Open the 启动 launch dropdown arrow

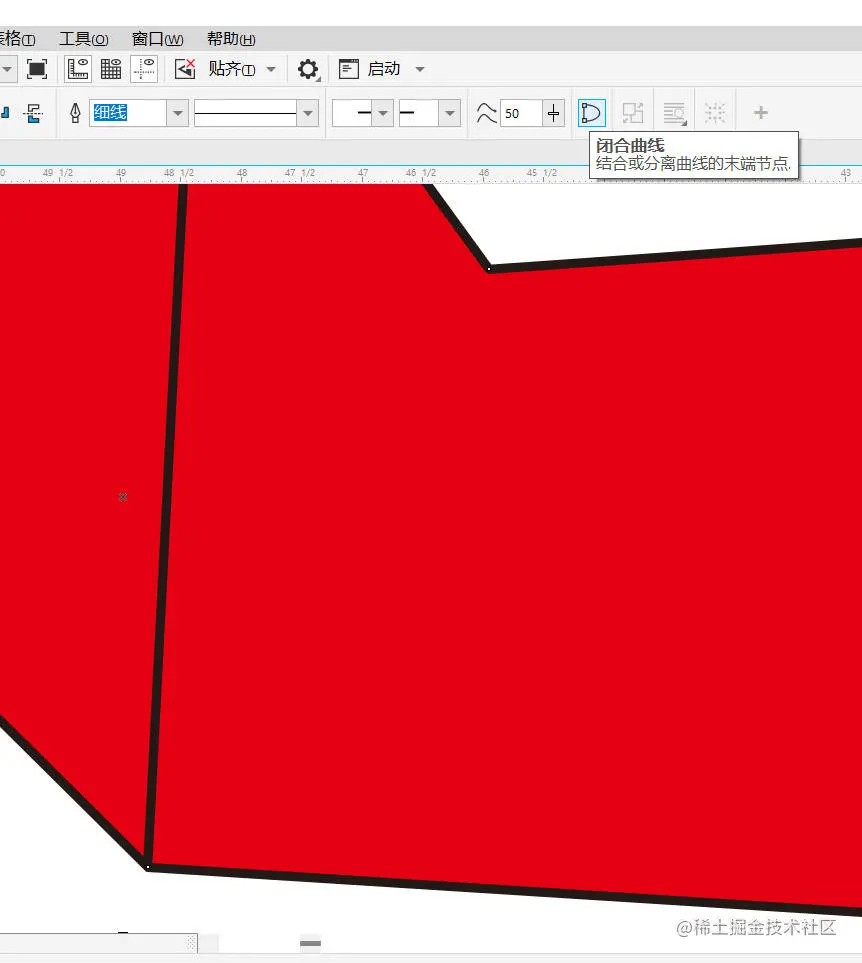tap(418, 69)
